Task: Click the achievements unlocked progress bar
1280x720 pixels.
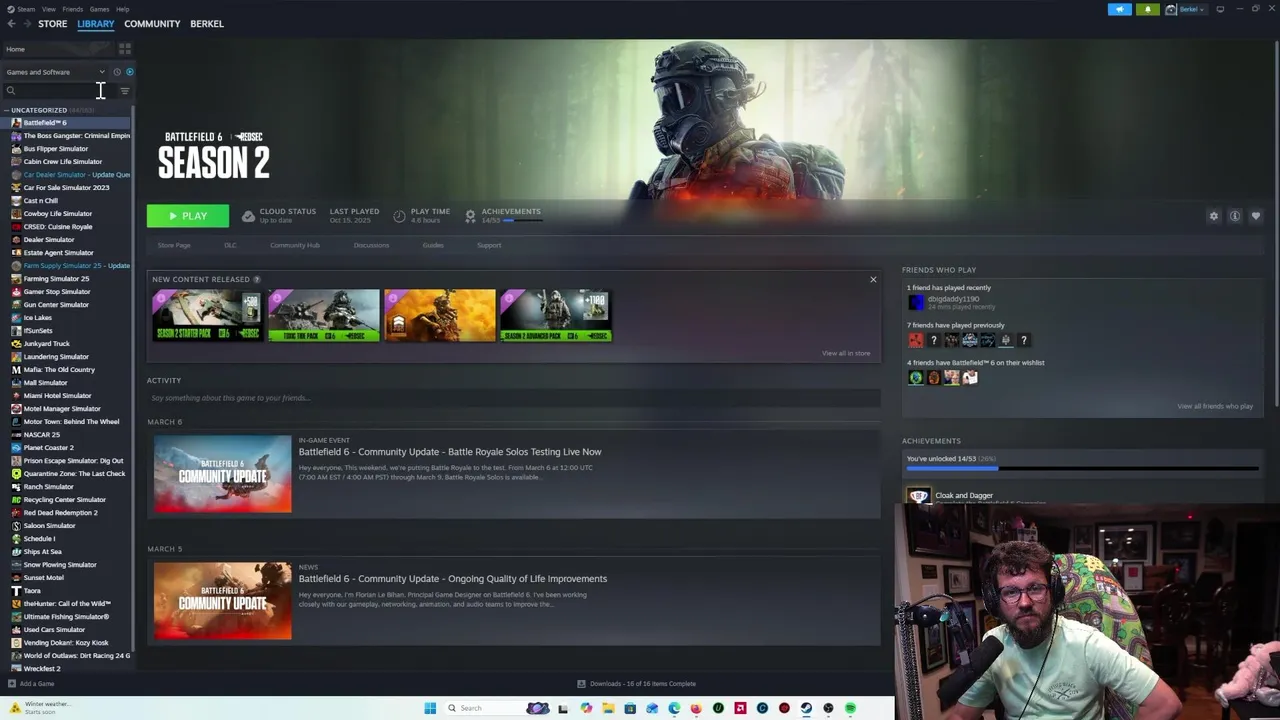Action: pyautogui.click(x=1082, y=468)
